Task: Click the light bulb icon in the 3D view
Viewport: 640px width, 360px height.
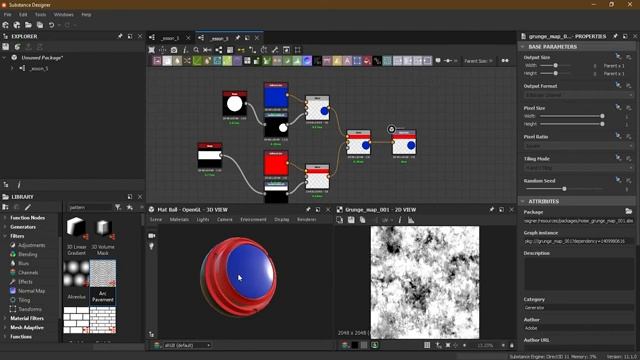Action: pos(151,246)
